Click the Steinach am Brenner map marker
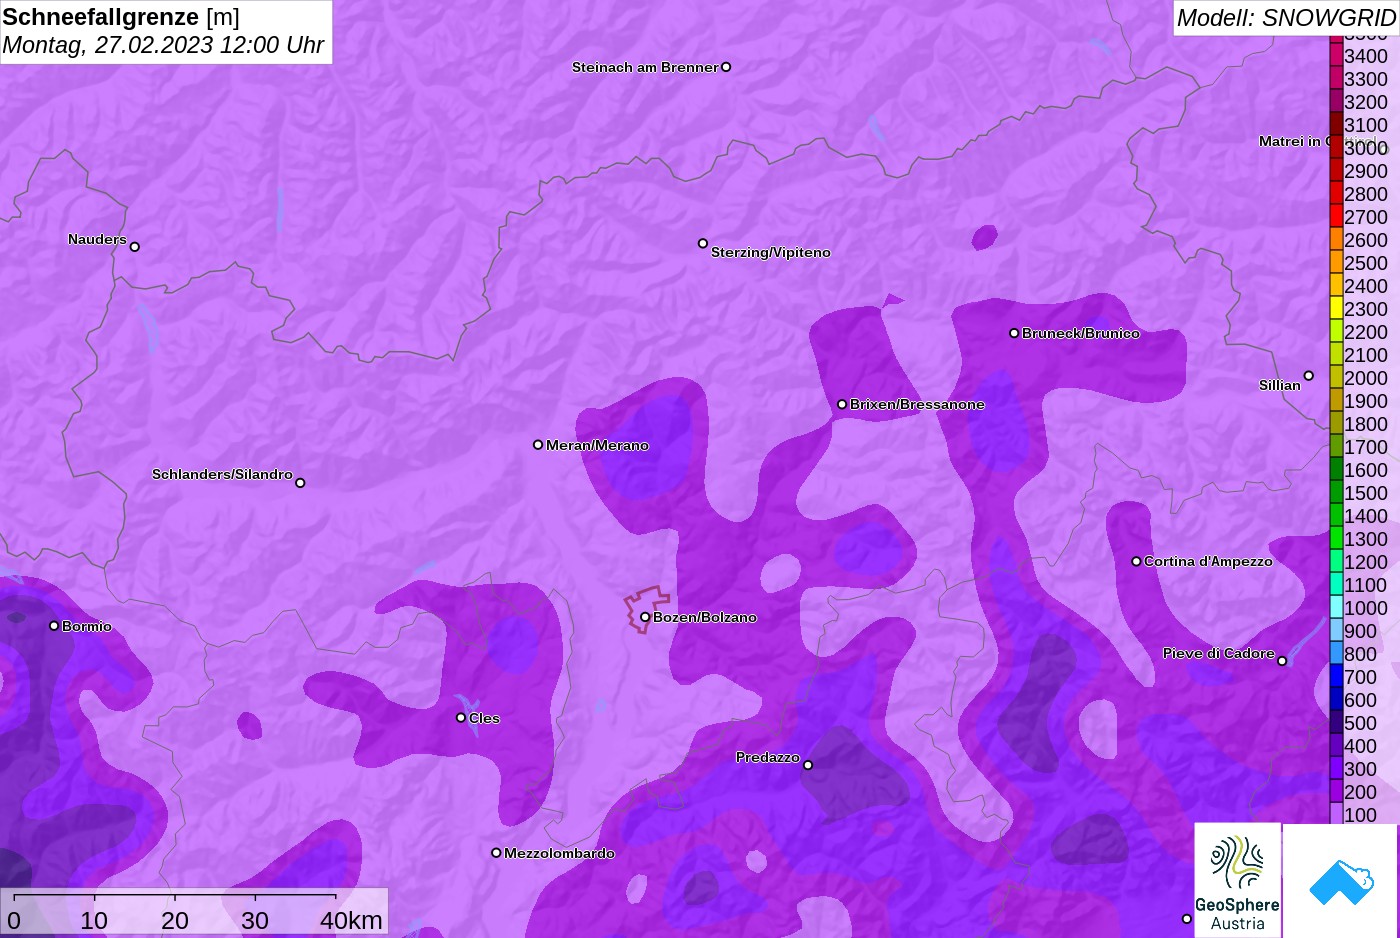The height and width of the screenshot is (938, 1400). click(x=726, y=67)
